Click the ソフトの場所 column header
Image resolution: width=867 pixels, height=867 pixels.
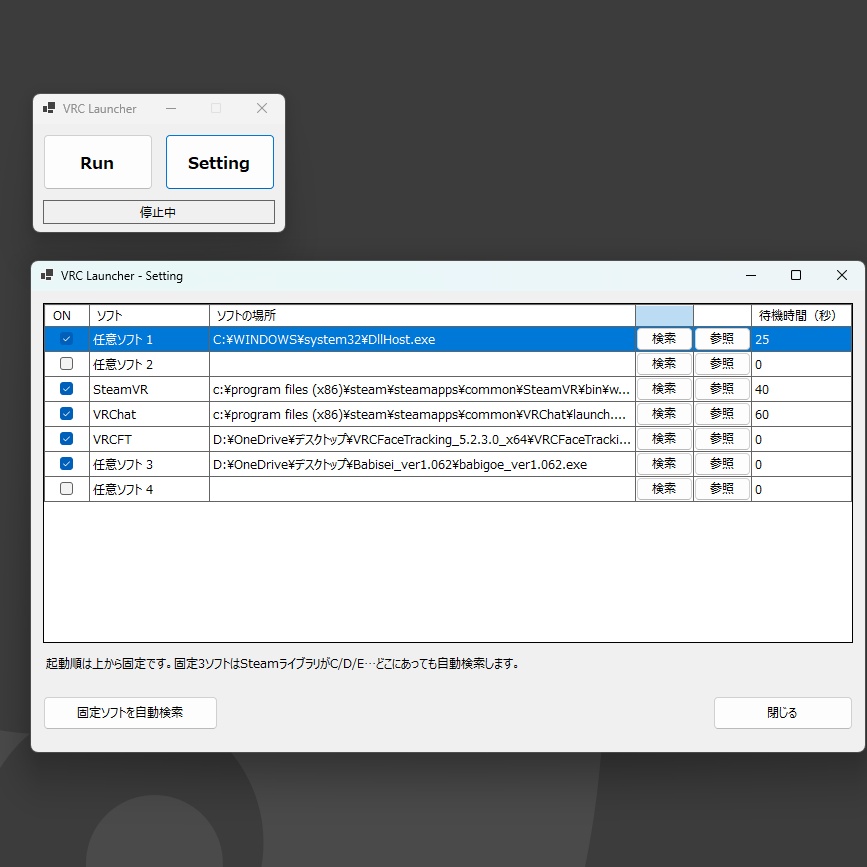[422, 316]
